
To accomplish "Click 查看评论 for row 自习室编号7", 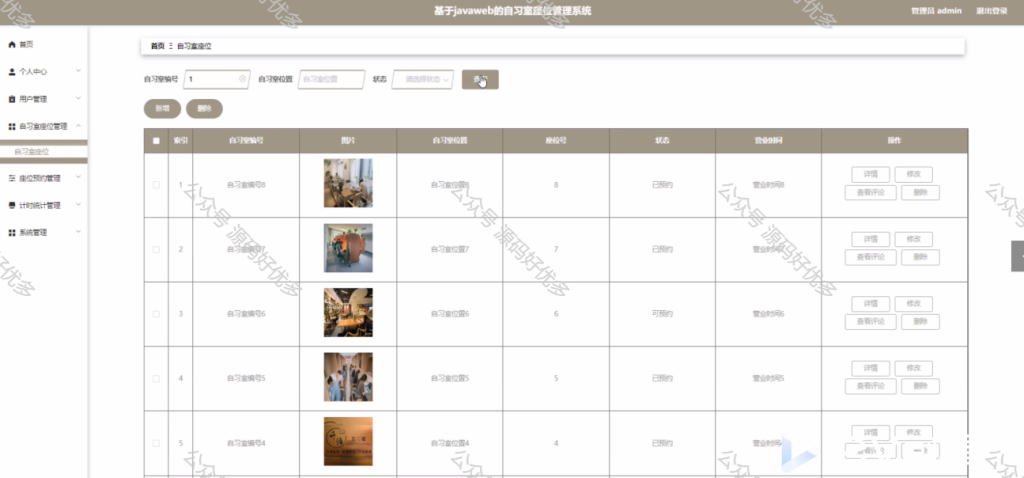I will (870, 257).
